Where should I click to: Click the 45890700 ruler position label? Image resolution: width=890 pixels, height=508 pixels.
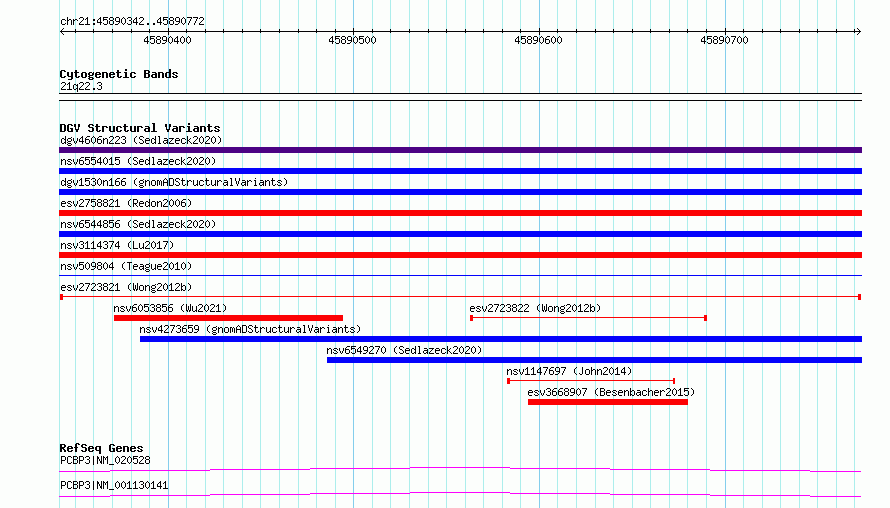tap(724, 40)
